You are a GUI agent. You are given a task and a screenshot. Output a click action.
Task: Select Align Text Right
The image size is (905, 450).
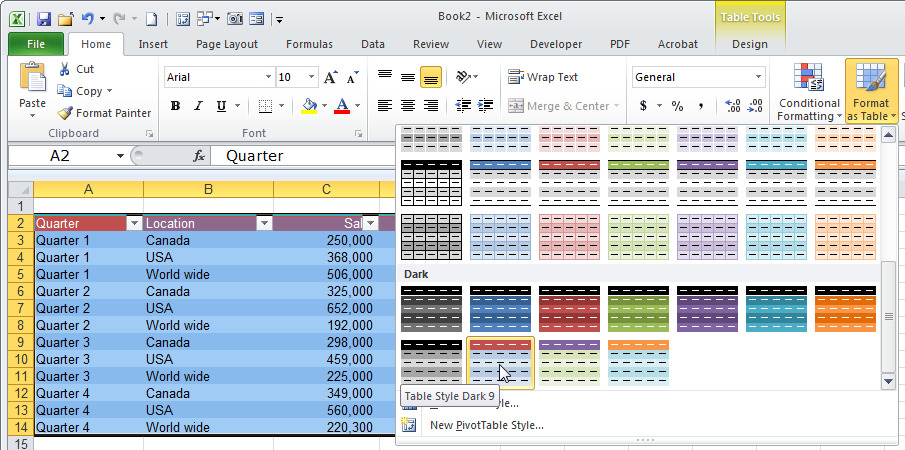click(x=431, y=106)
